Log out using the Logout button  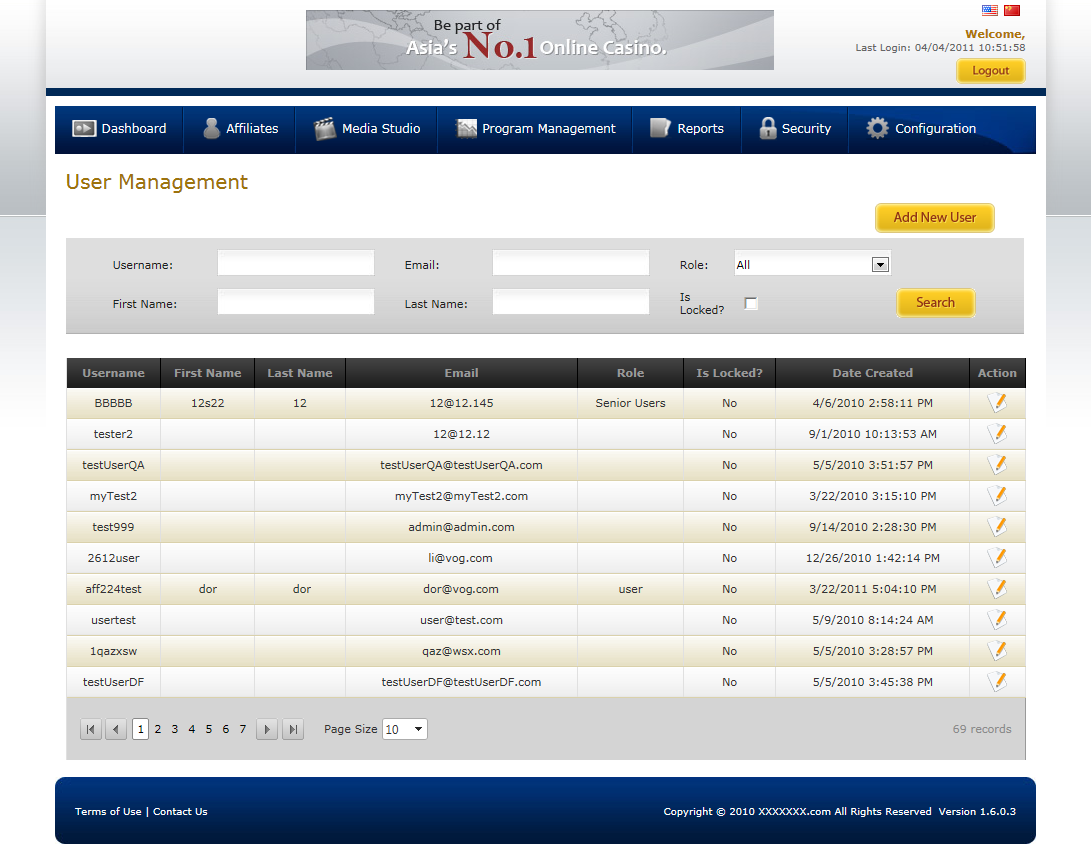pos(990,71)
